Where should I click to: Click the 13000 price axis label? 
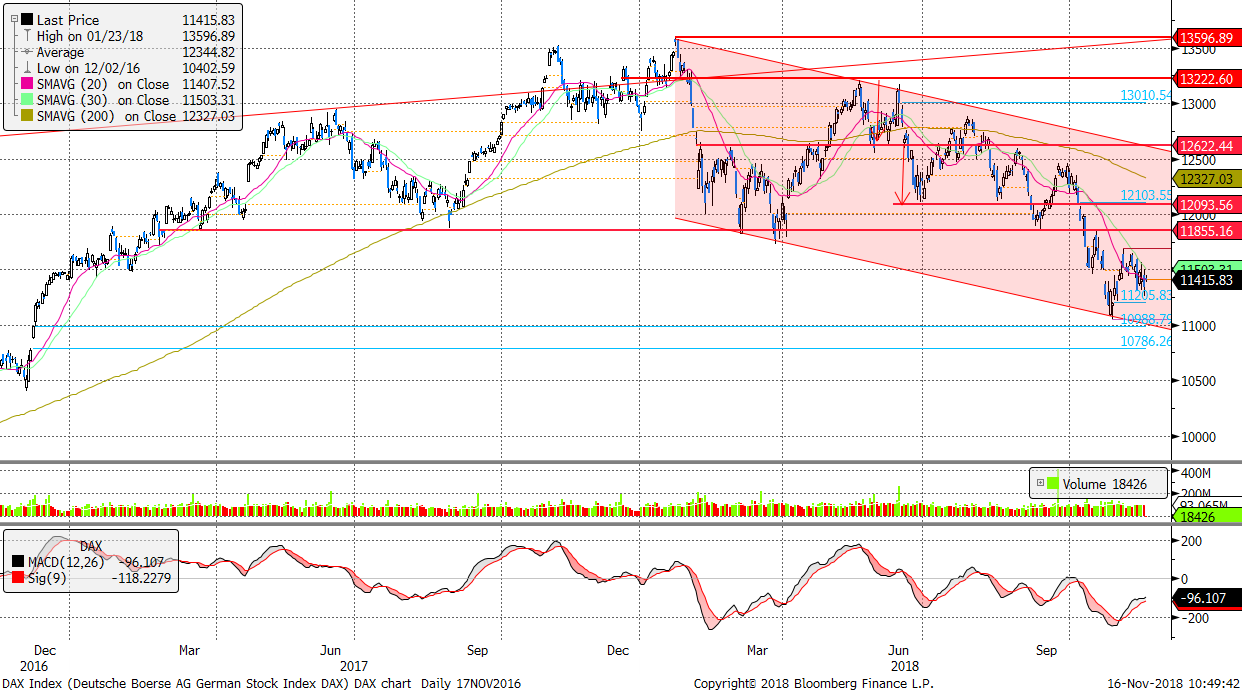point(1200,104)
